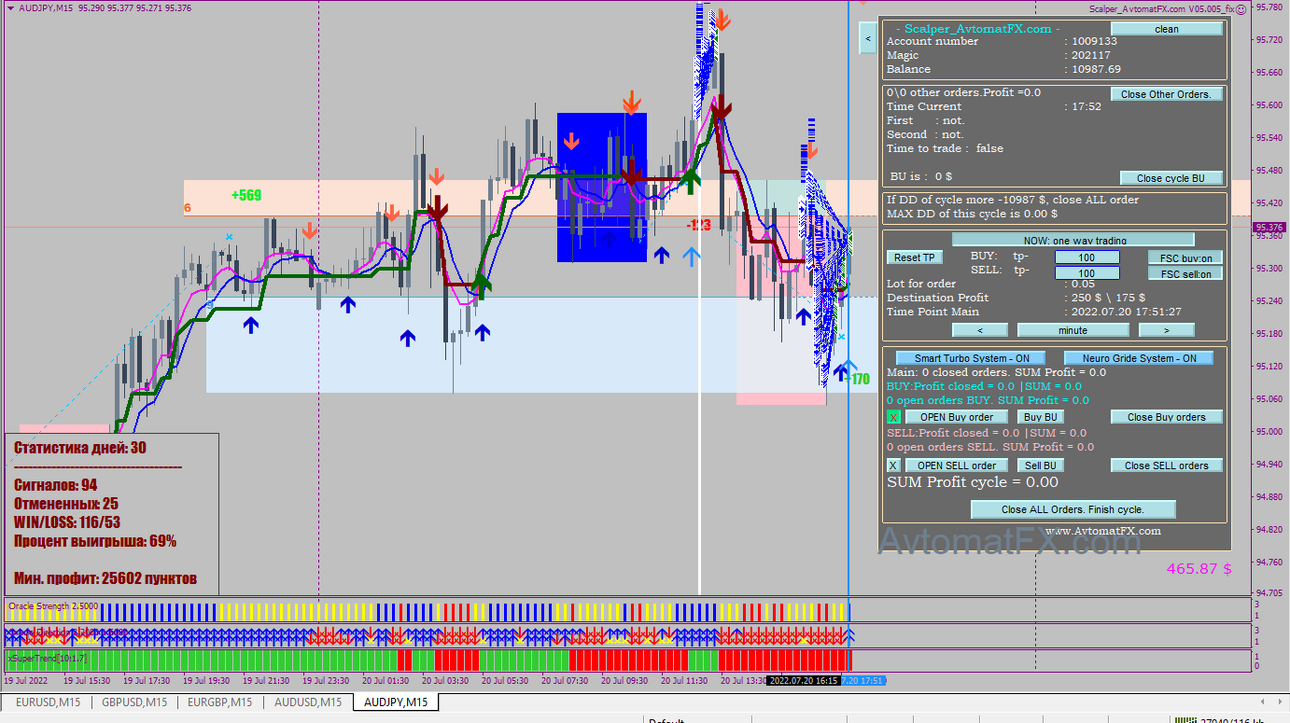The height and width of the screenshot is (723, 1290).
Task: Click the 'SUM Profit cycle = 0.00' text
Action: click(973, 482)
